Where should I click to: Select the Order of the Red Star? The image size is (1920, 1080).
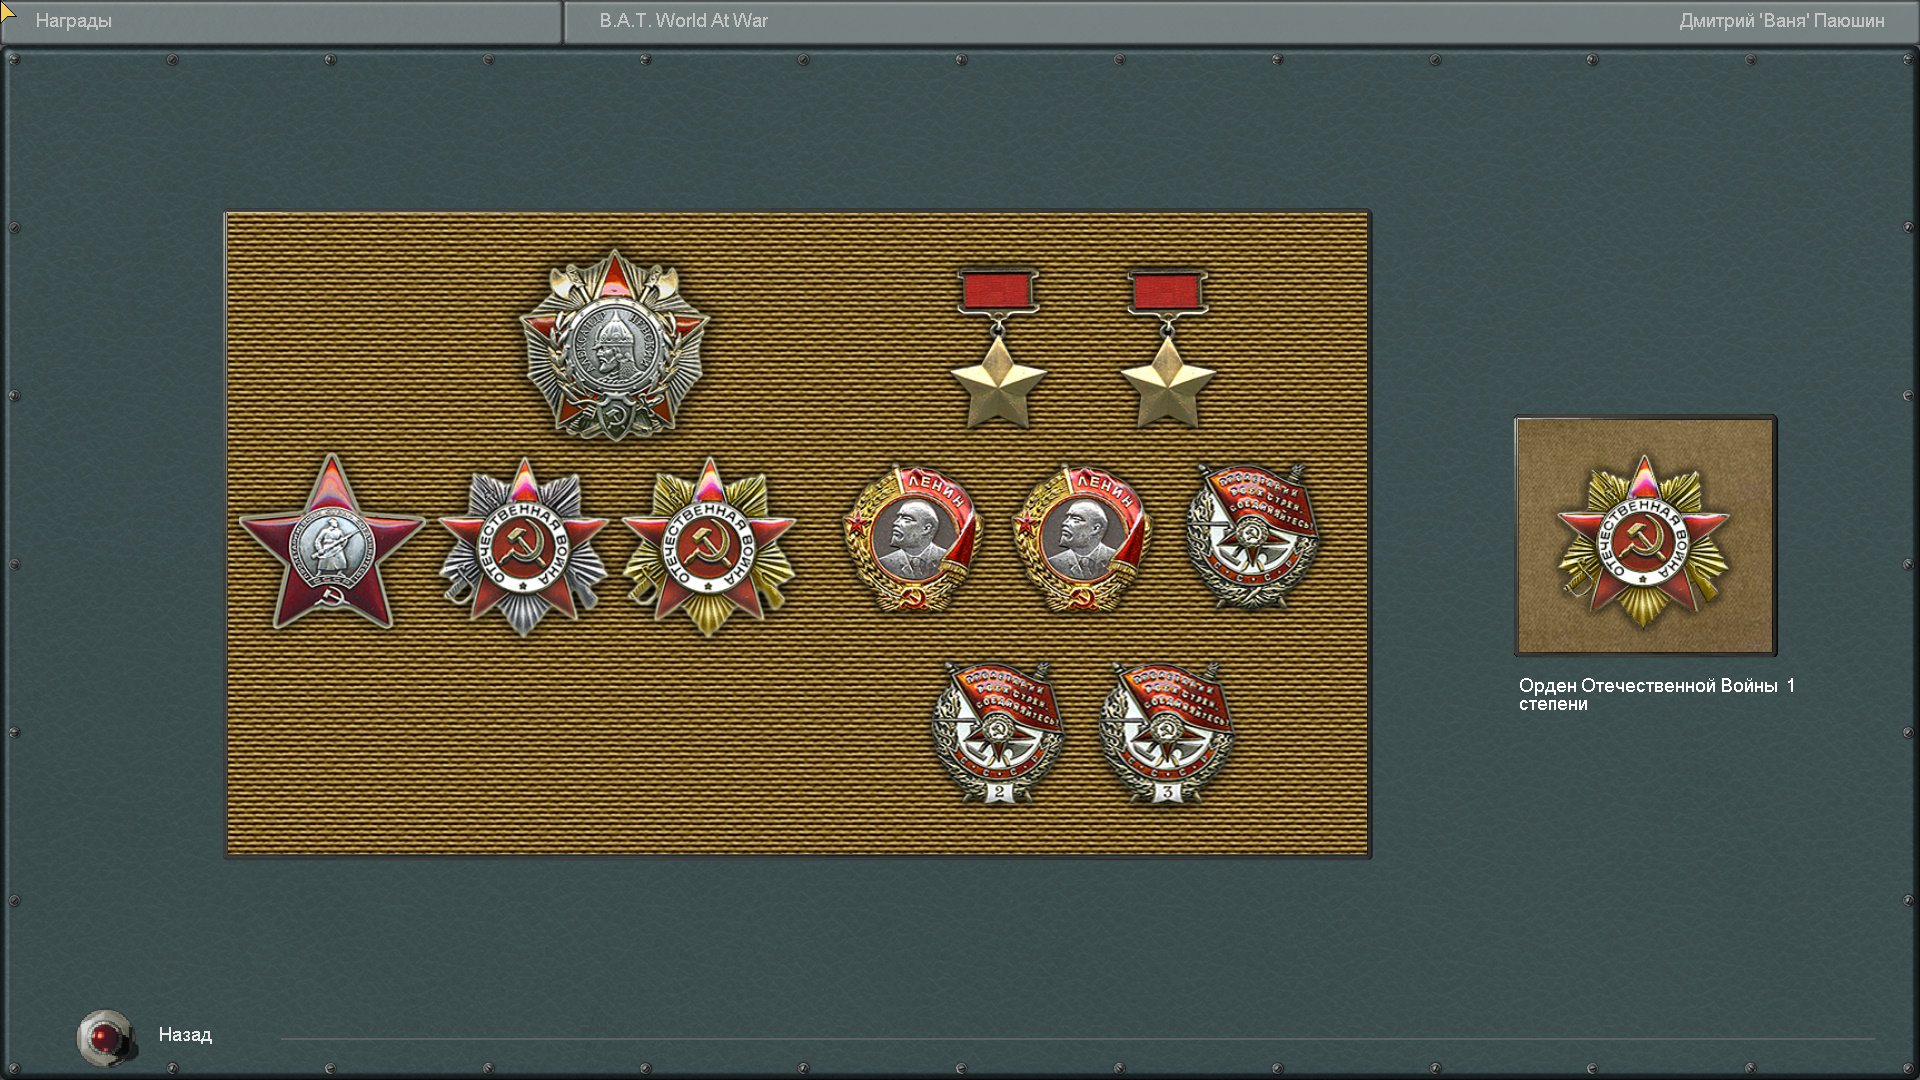[x=331, y=544]
